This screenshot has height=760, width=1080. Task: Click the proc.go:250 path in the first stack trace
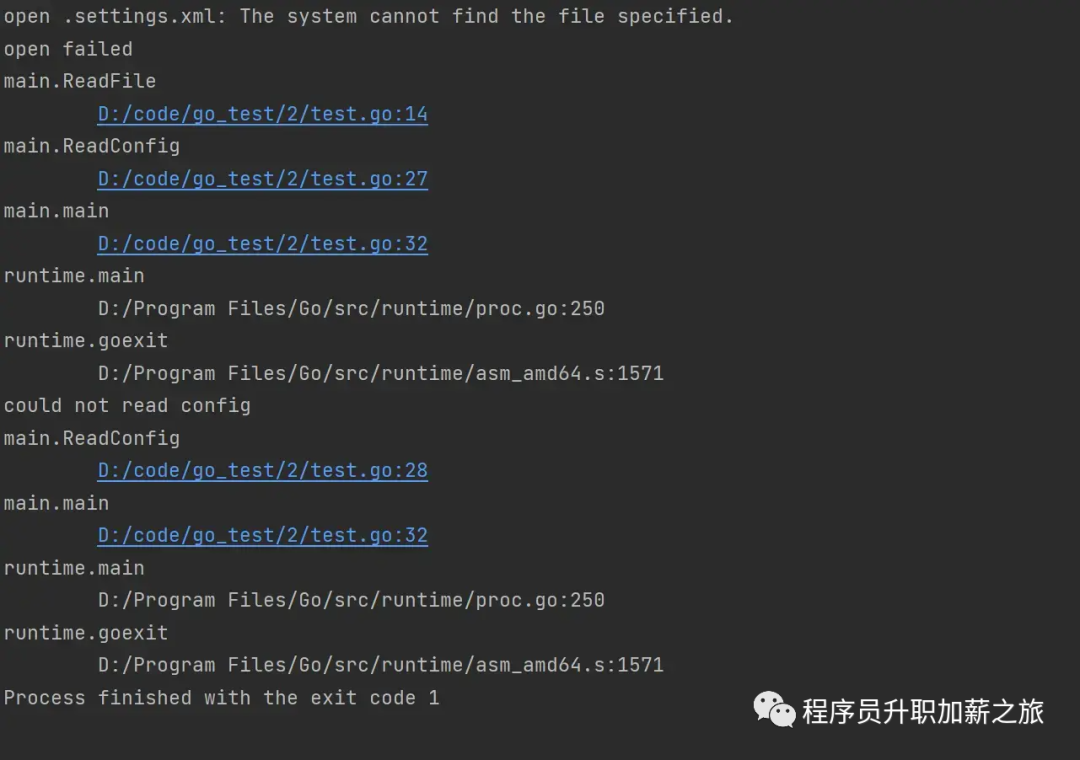point(351,309)
